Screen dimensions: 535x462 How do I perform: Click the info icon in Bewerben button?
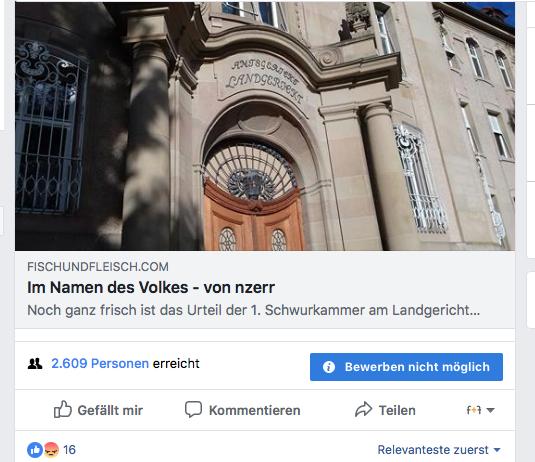click(x=329, y=367)
